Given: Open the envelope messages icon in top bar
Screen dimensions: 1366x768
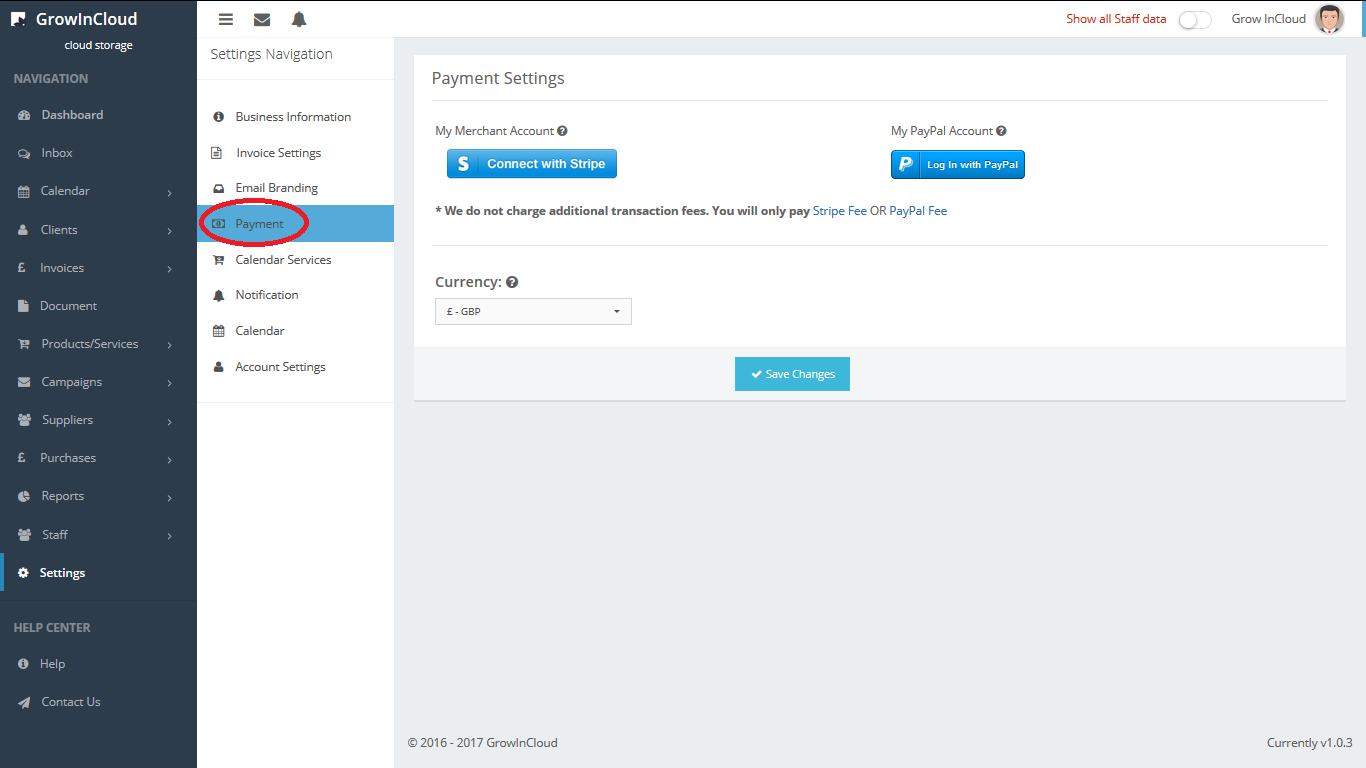Looking at the screenshot, I should coord(262,19).
